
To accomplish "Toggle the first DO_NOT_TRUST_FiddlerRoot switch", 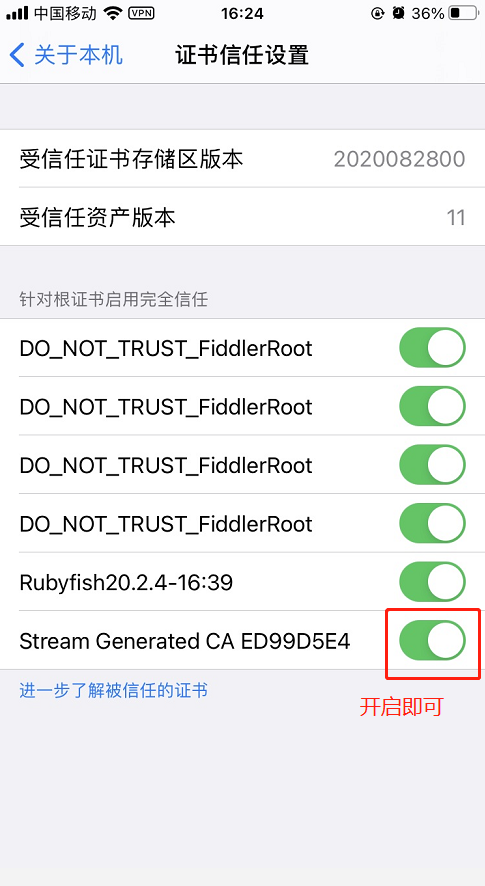I will [432, 348].
